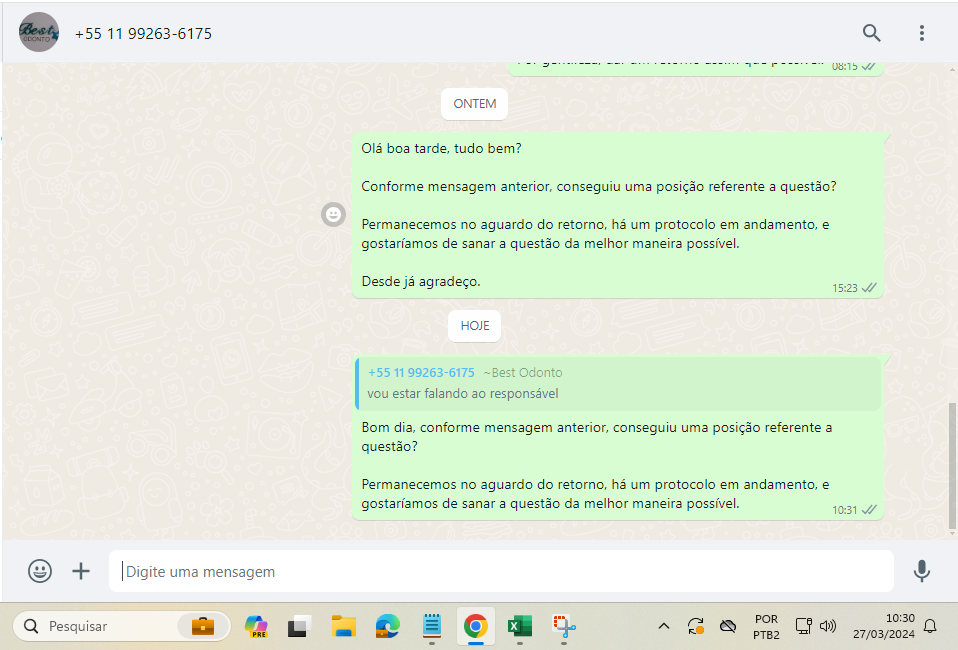Click the OneDrive cloud tray icon
Screen dimensions: 958x650
point(727,626)
